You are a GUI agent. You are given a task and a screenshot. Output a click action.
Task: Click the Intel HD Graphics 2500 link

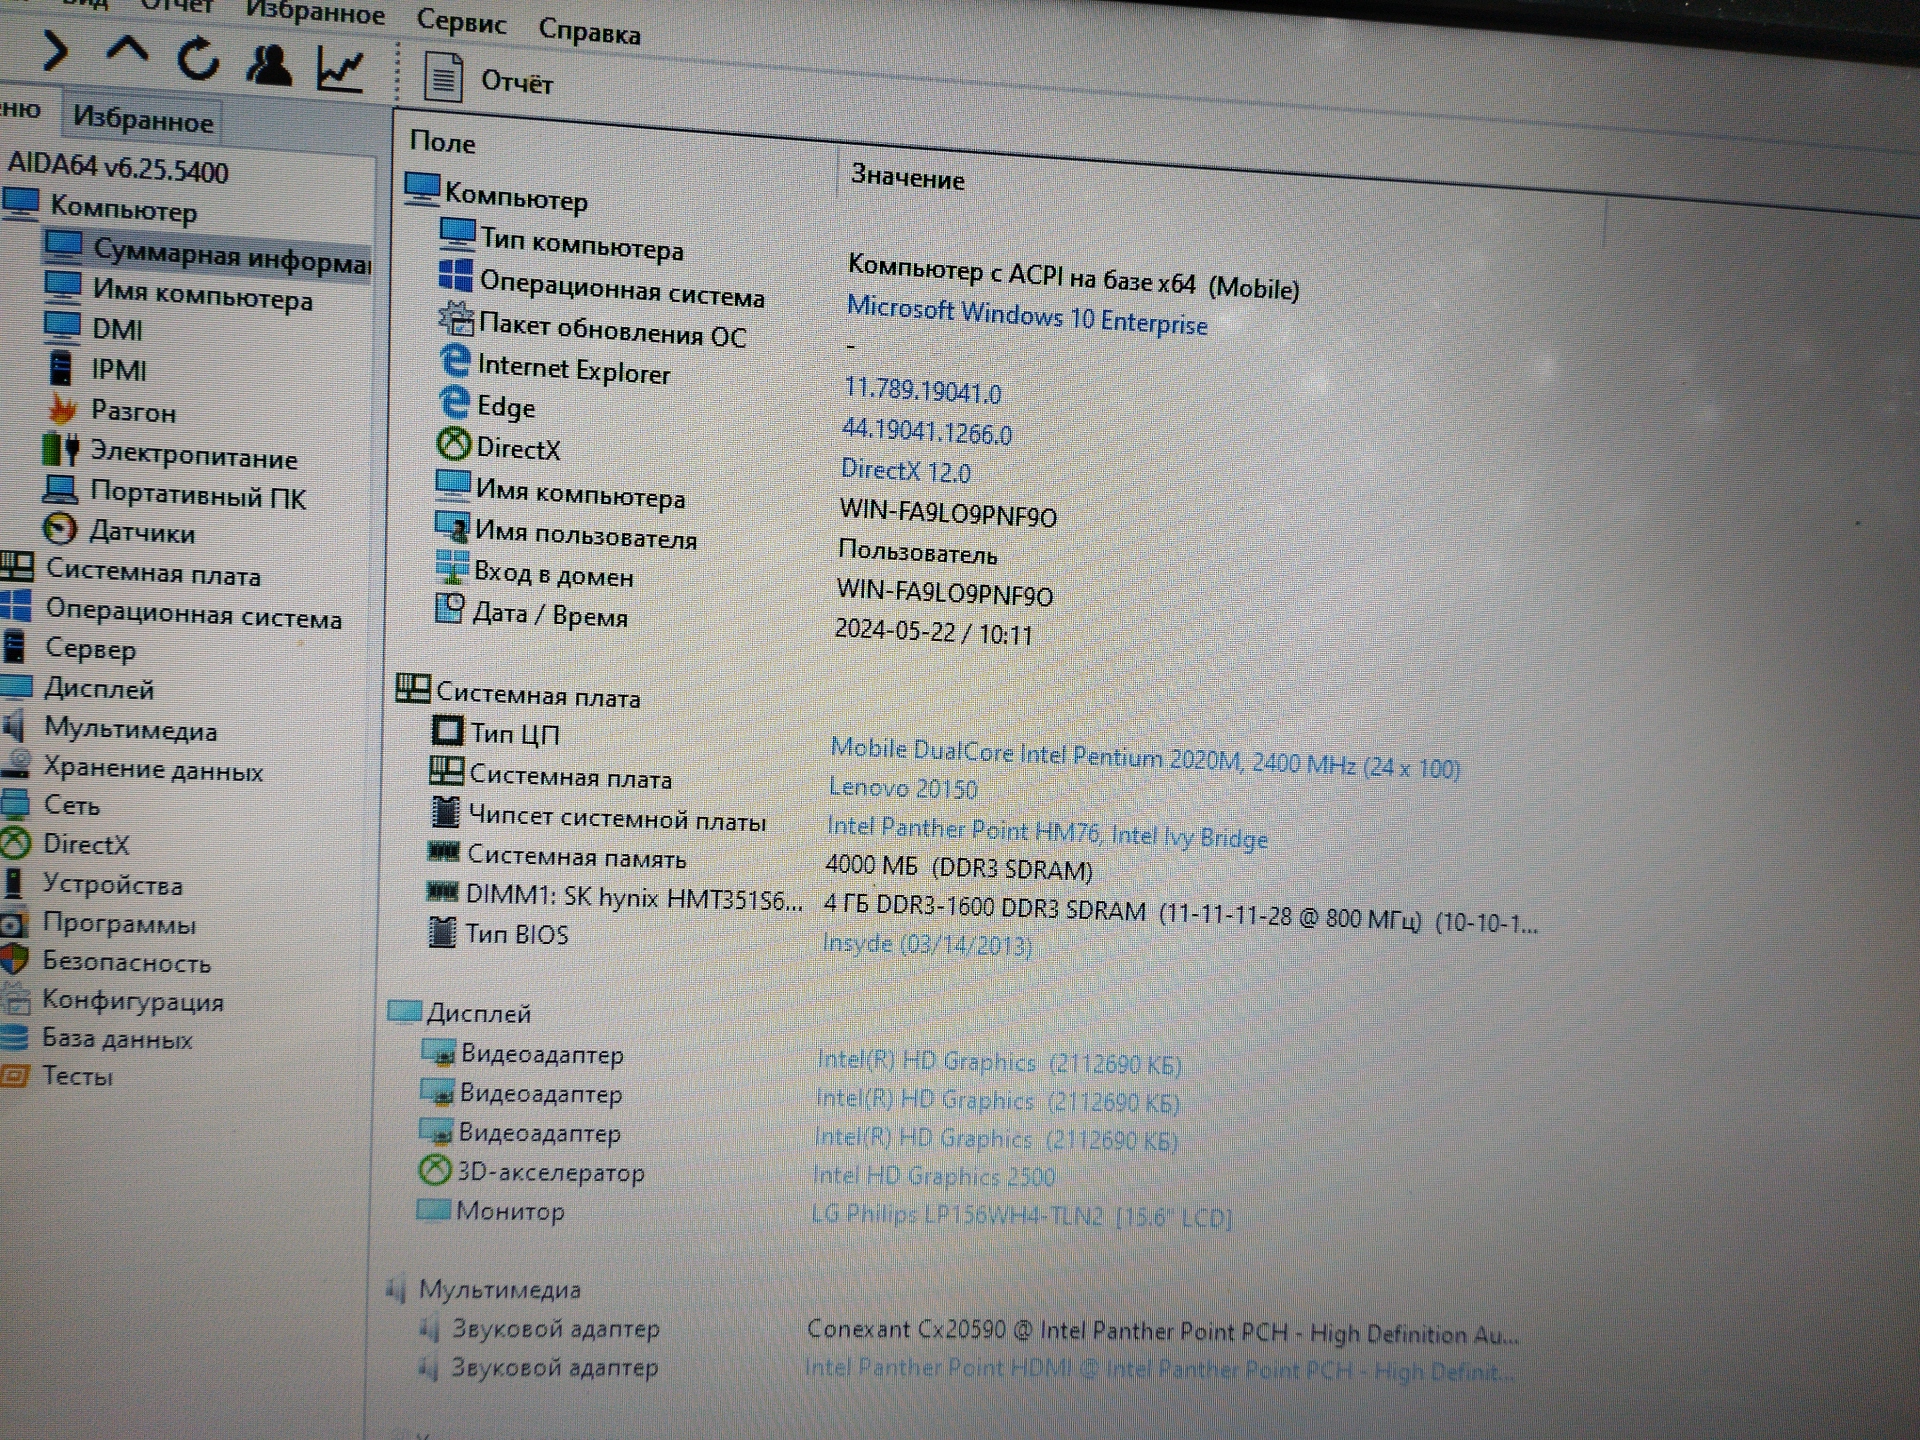[x=934, y=1175]
